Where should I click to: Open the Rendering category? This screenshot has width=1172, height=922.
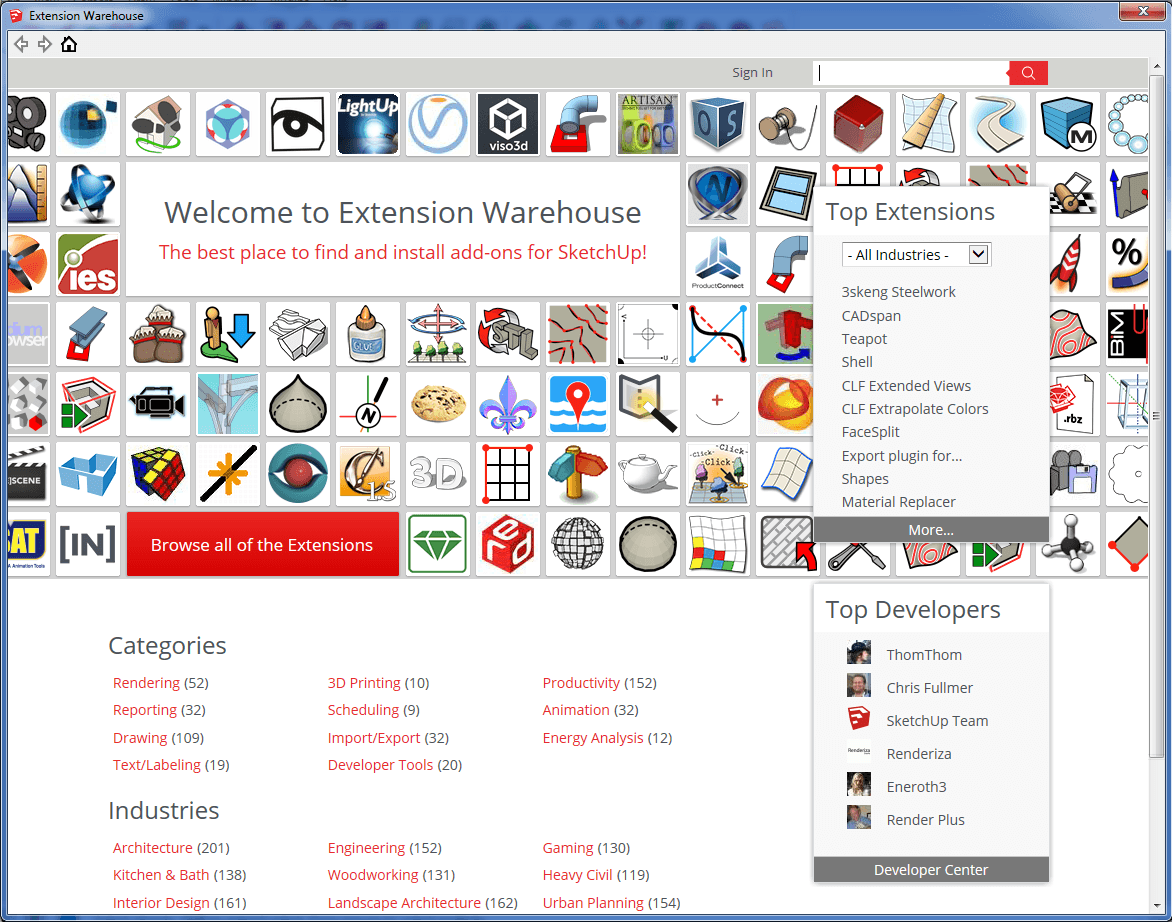(x=146, y=683)
